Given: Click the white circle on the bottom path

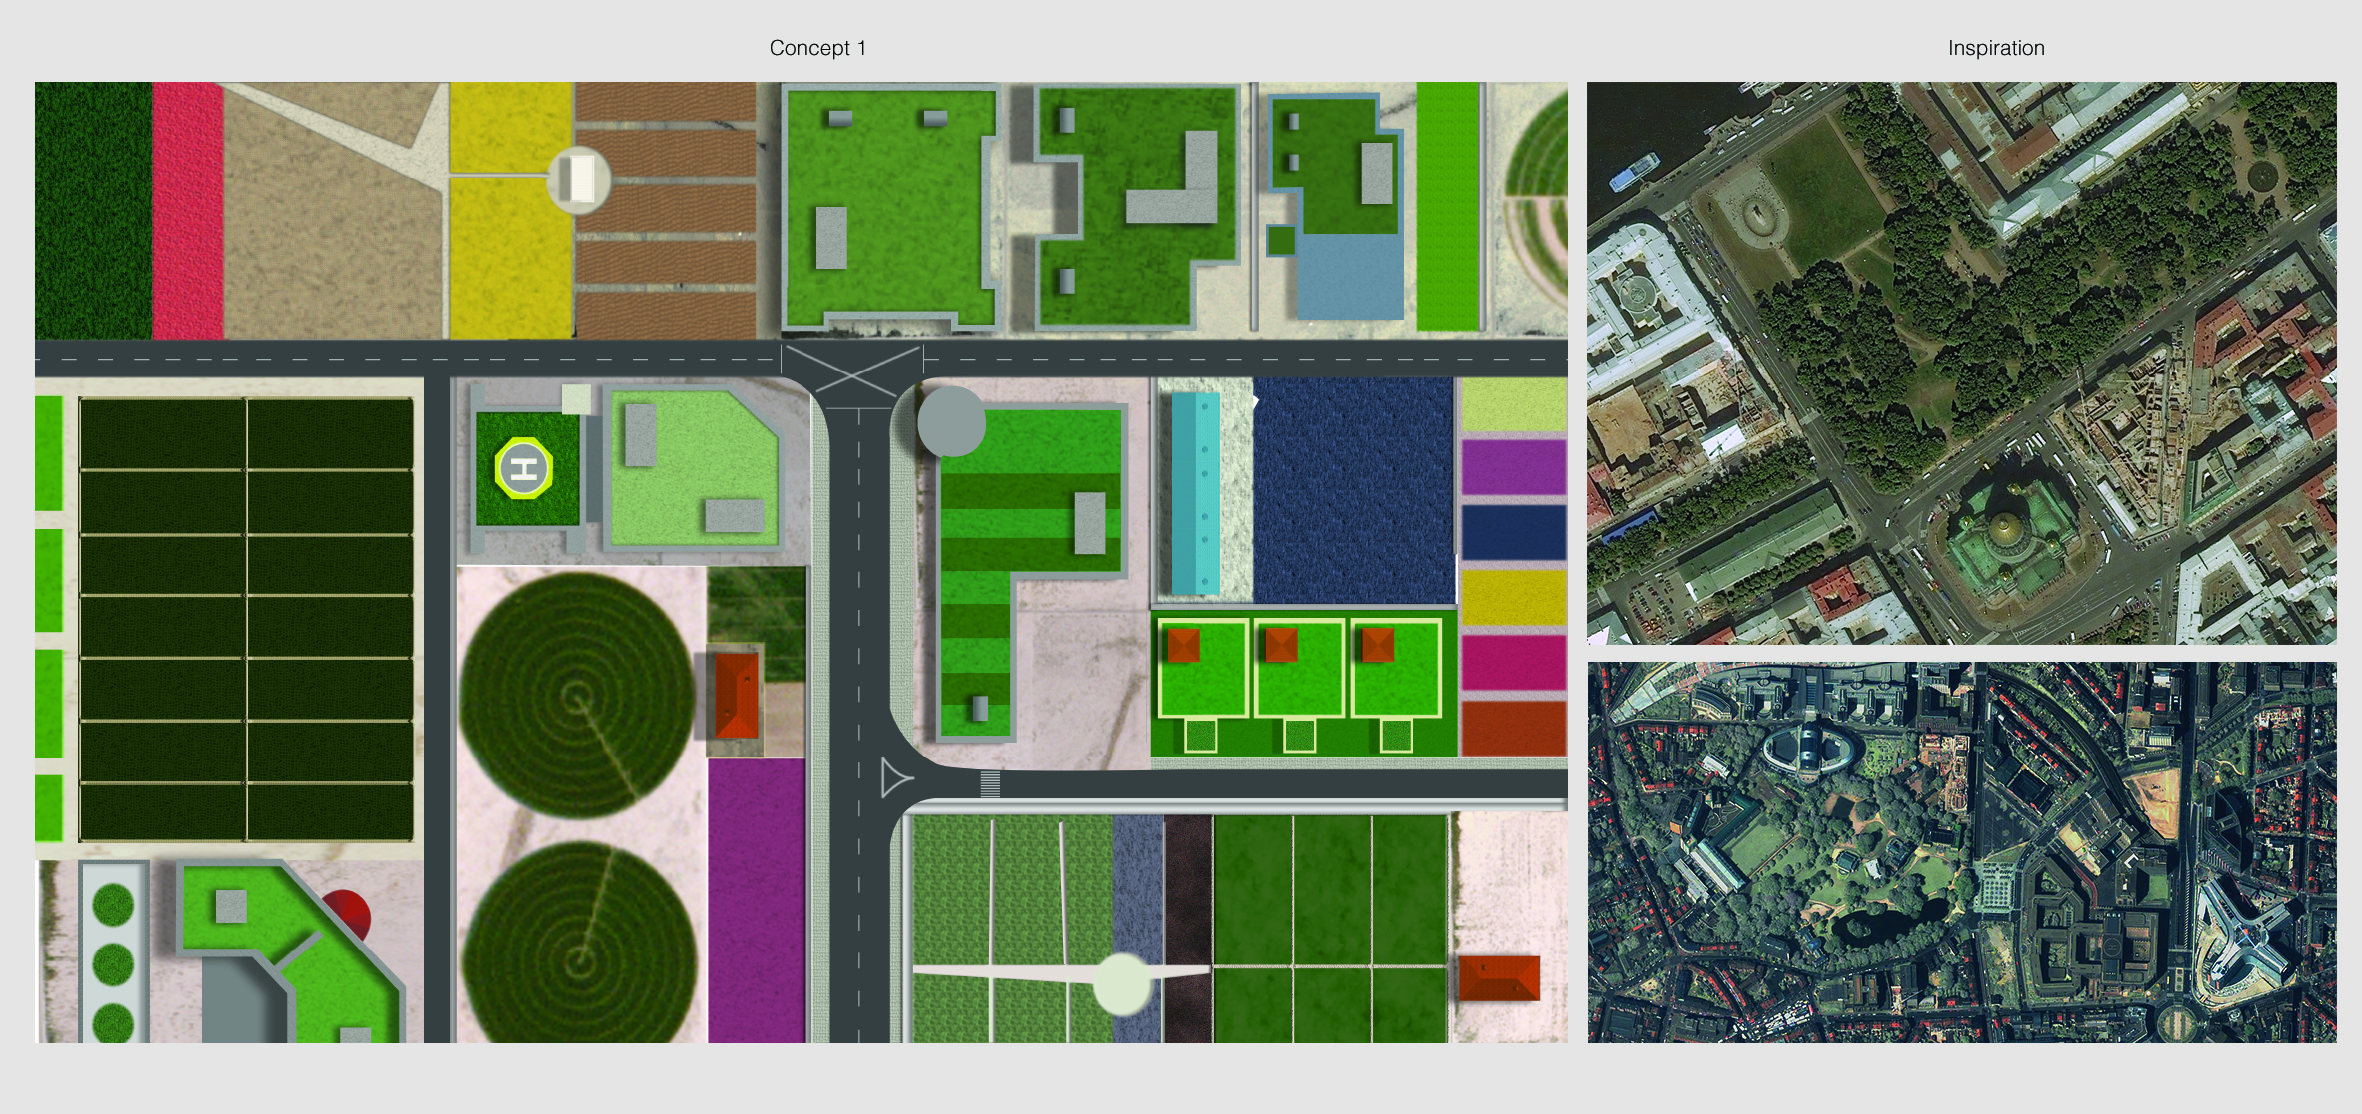Looking at the screenshot, I should [1122, 984].
